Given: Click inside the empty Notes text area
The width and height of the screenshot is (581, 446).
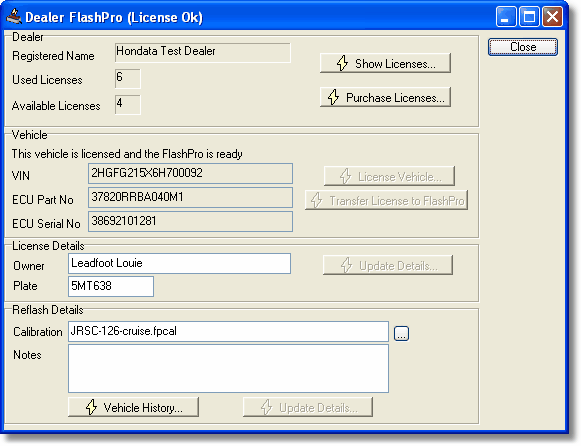Looking at the screenshot, I should 228,369.
